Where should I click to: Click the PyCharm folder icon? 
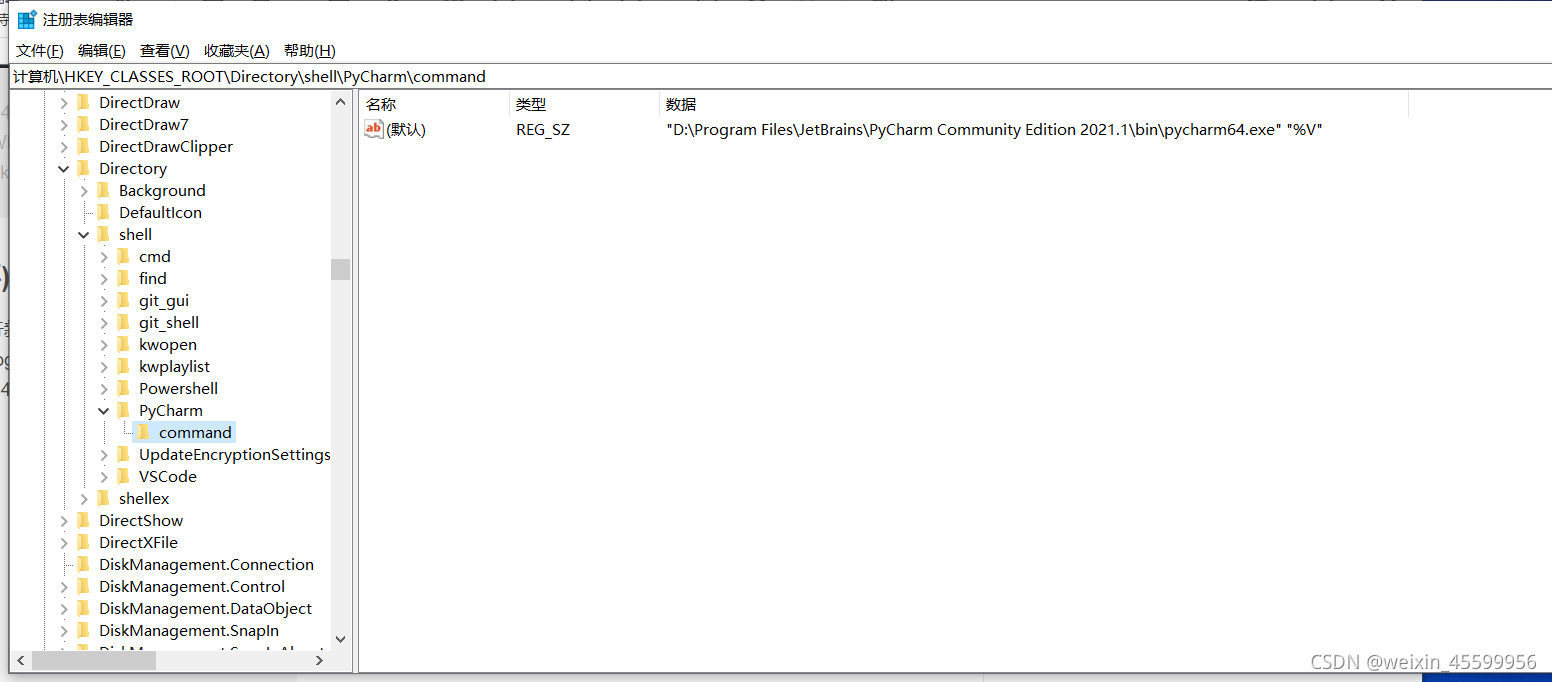click(x=124, y=410)
